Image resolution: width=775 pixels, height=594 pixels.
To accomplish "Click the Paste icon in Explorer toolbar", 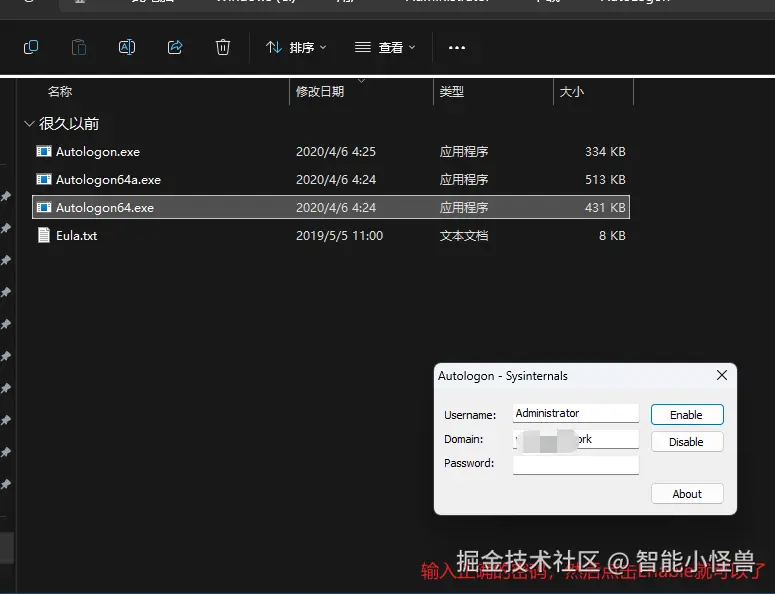I will click(x=79, y=47).
